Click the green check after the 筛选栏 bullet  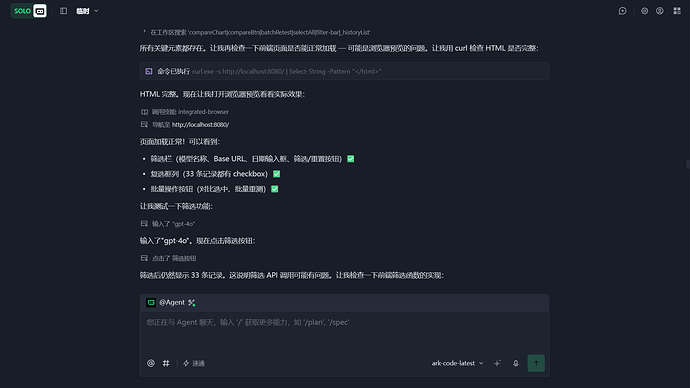pyautogui.click(x=351, y=159)
